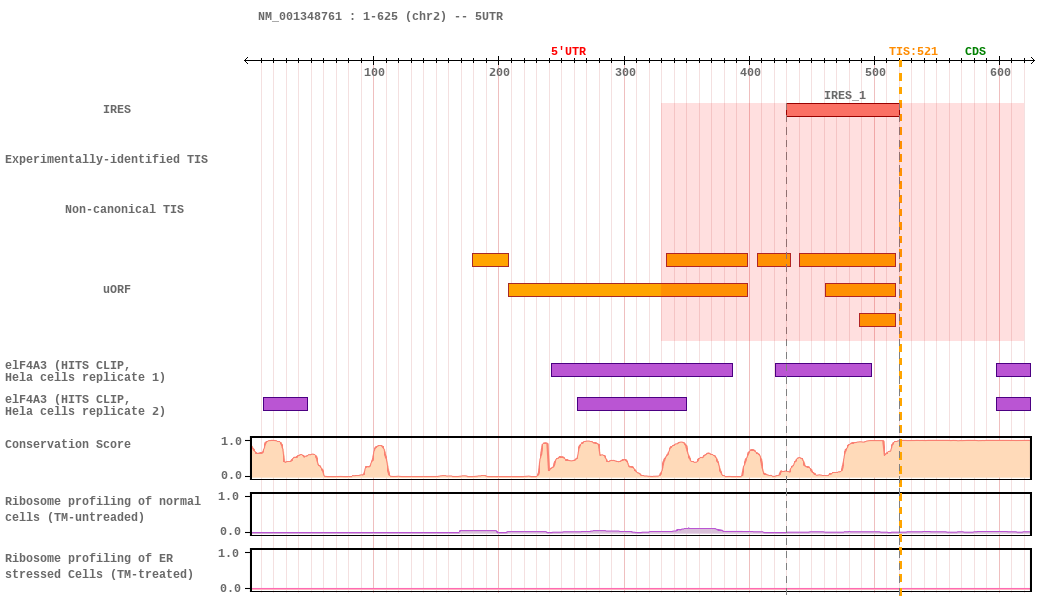Click the 600 tick on the position axis
Viewport: 1050px width, 602px height.
click(x=1000, y=72)
